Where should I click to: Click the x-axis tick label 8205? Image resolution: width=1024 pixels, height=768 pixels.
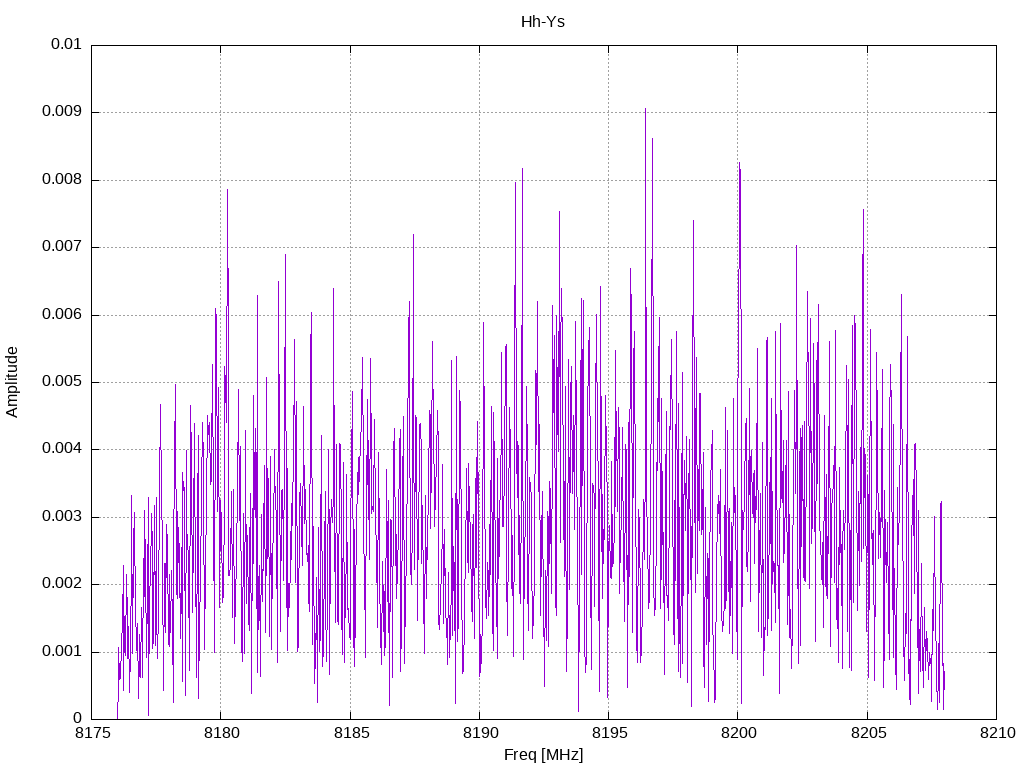coord(868,733)
